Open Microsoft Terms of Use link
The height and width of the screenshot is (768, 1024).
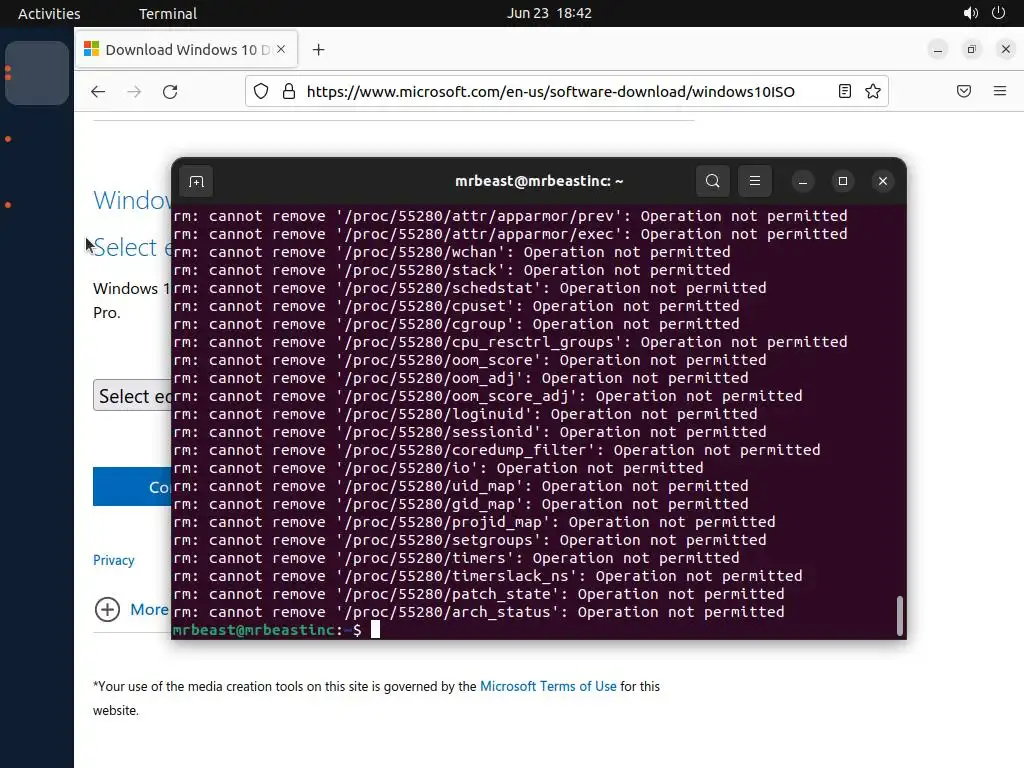[548, 686]
